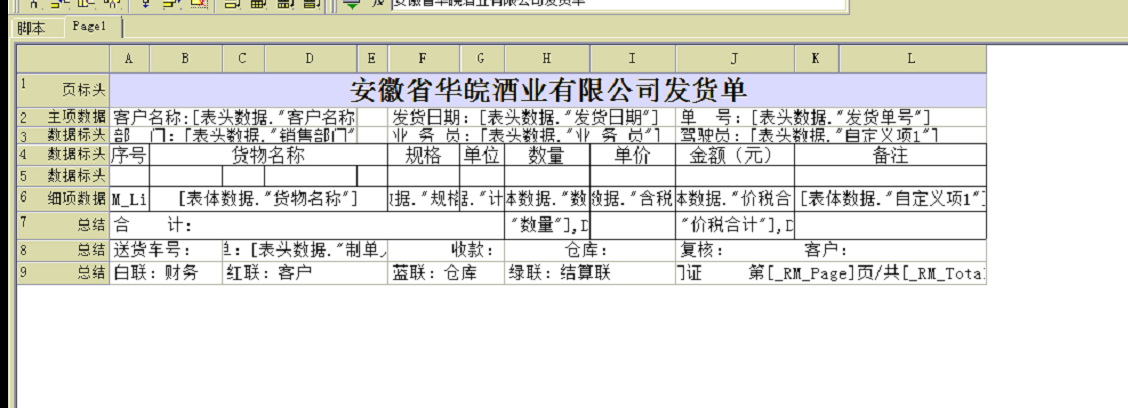Select row 3 数据标头 band header

tap(63, 135)
